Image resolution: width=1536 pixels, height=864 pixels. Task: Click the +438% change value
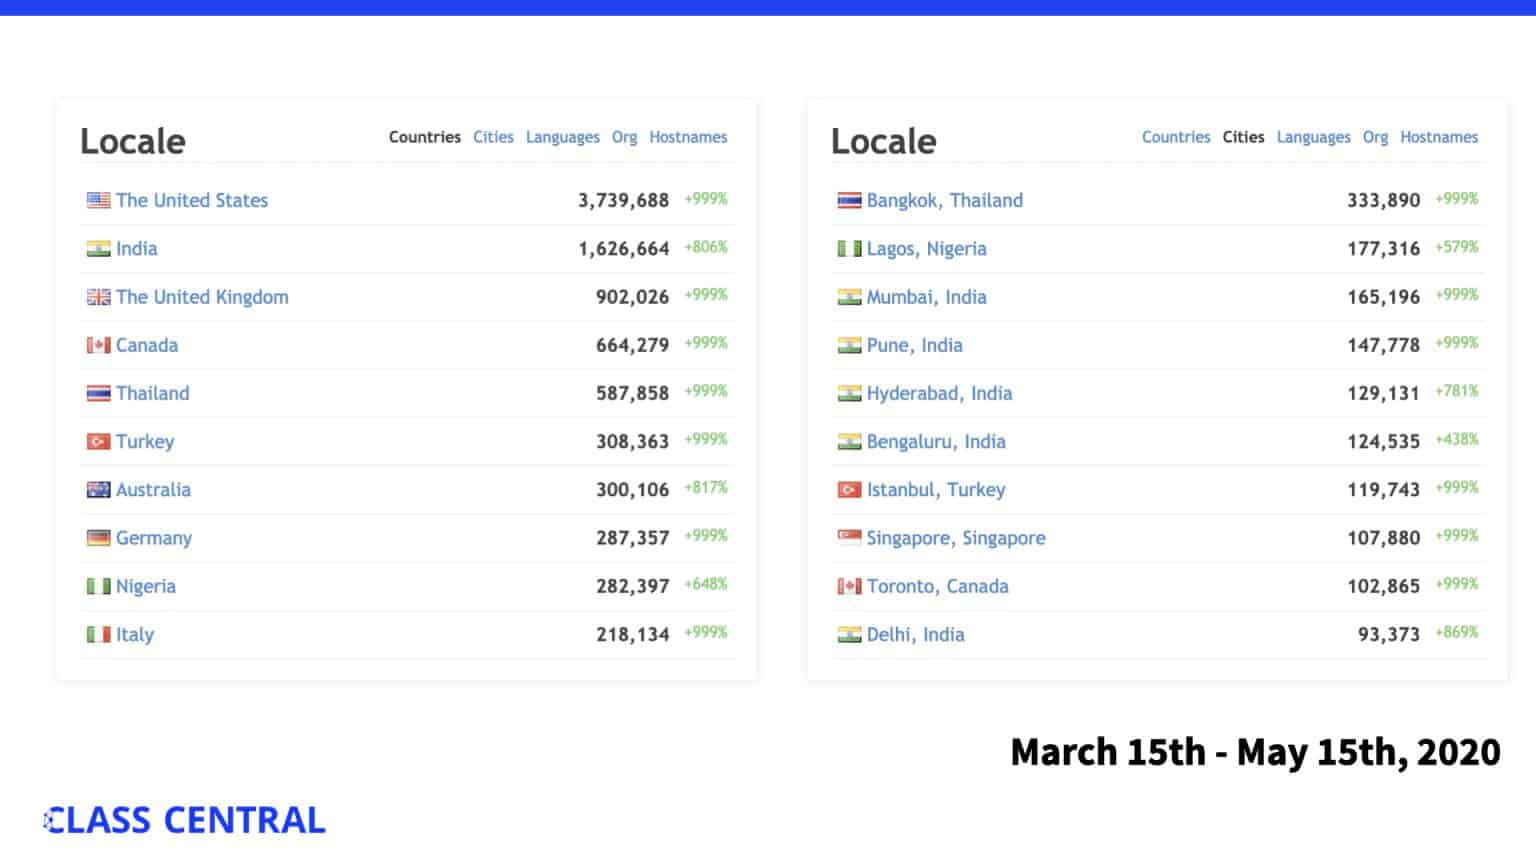[1457, 440]
